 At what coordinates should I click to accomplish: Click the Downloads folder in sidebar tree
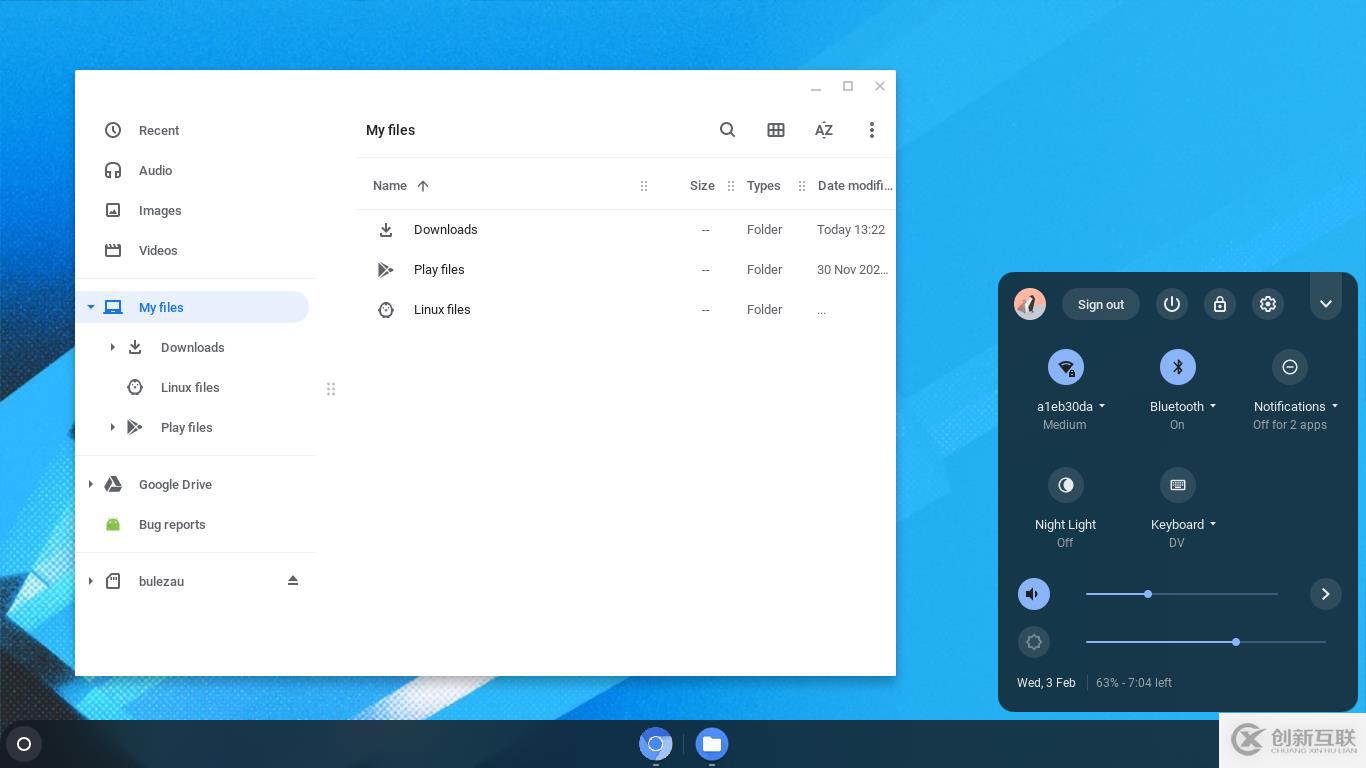tap(192, 347)
